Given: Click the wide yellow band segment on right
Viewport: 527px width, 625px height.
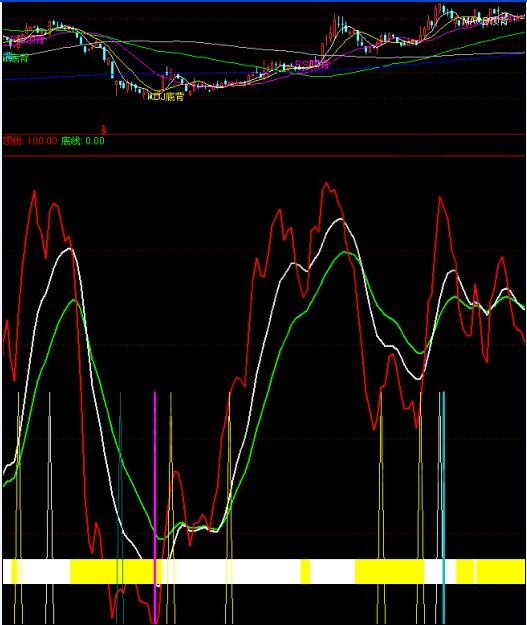Looking at the screenshot, I should pos(389,572).
